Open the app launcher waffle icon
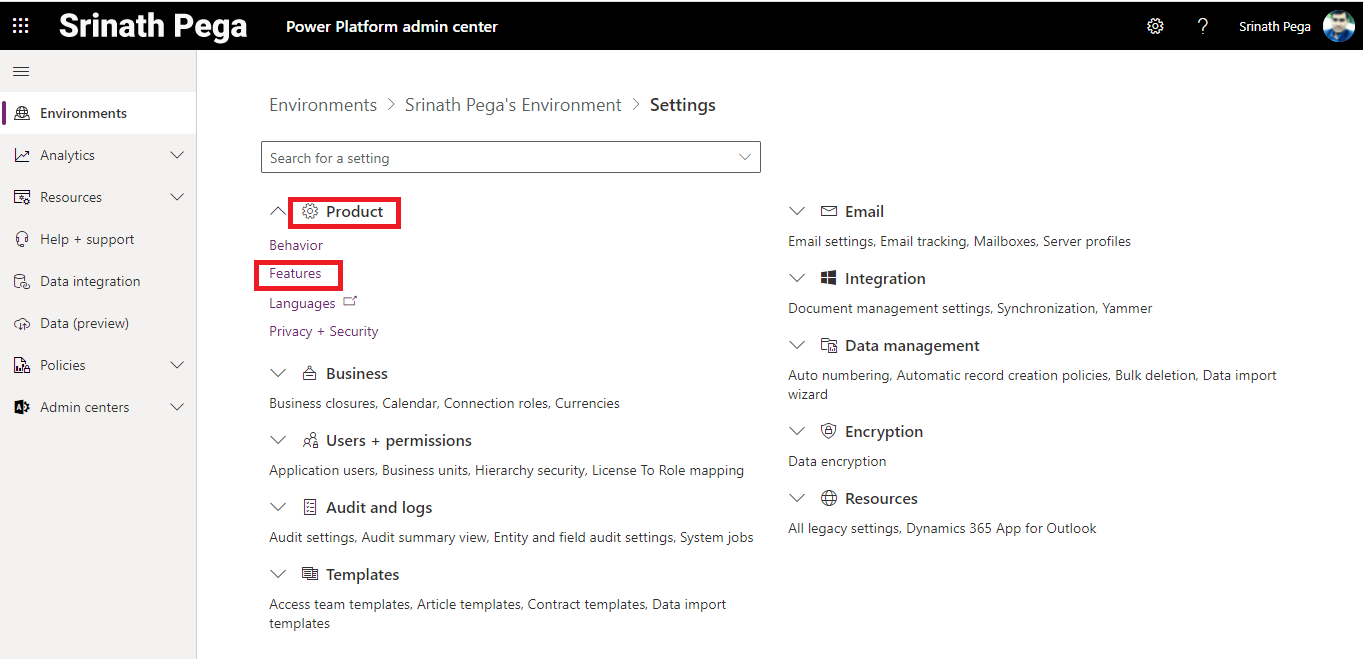The image size is (1363, 659). click(x=20, y=26)
